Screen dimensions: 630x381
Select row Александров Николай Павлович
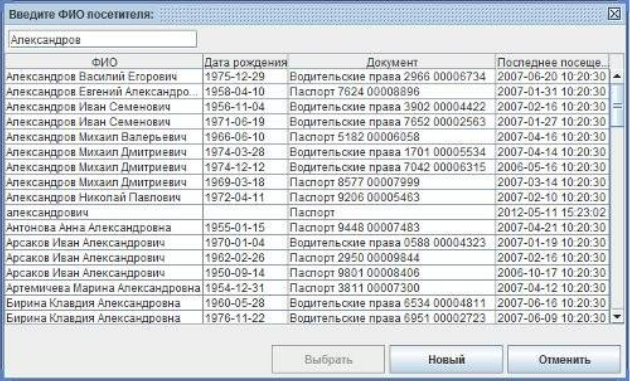[x=307, y=197]
